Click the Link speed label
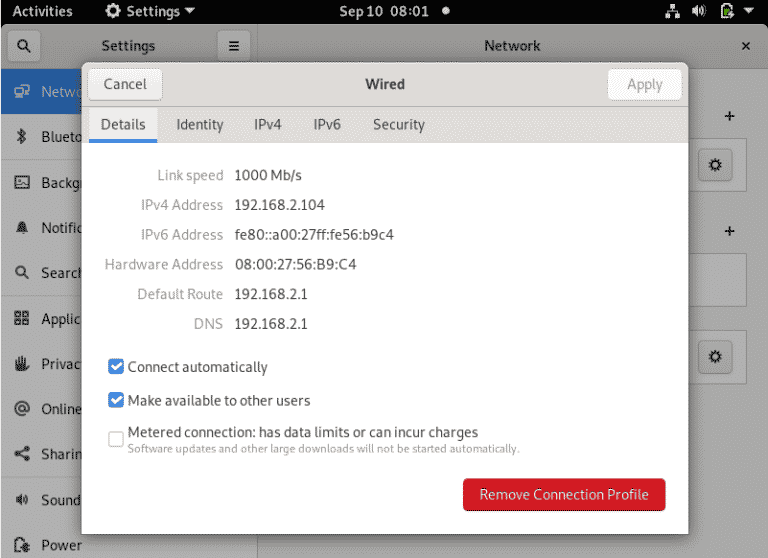 coord(190,175)
